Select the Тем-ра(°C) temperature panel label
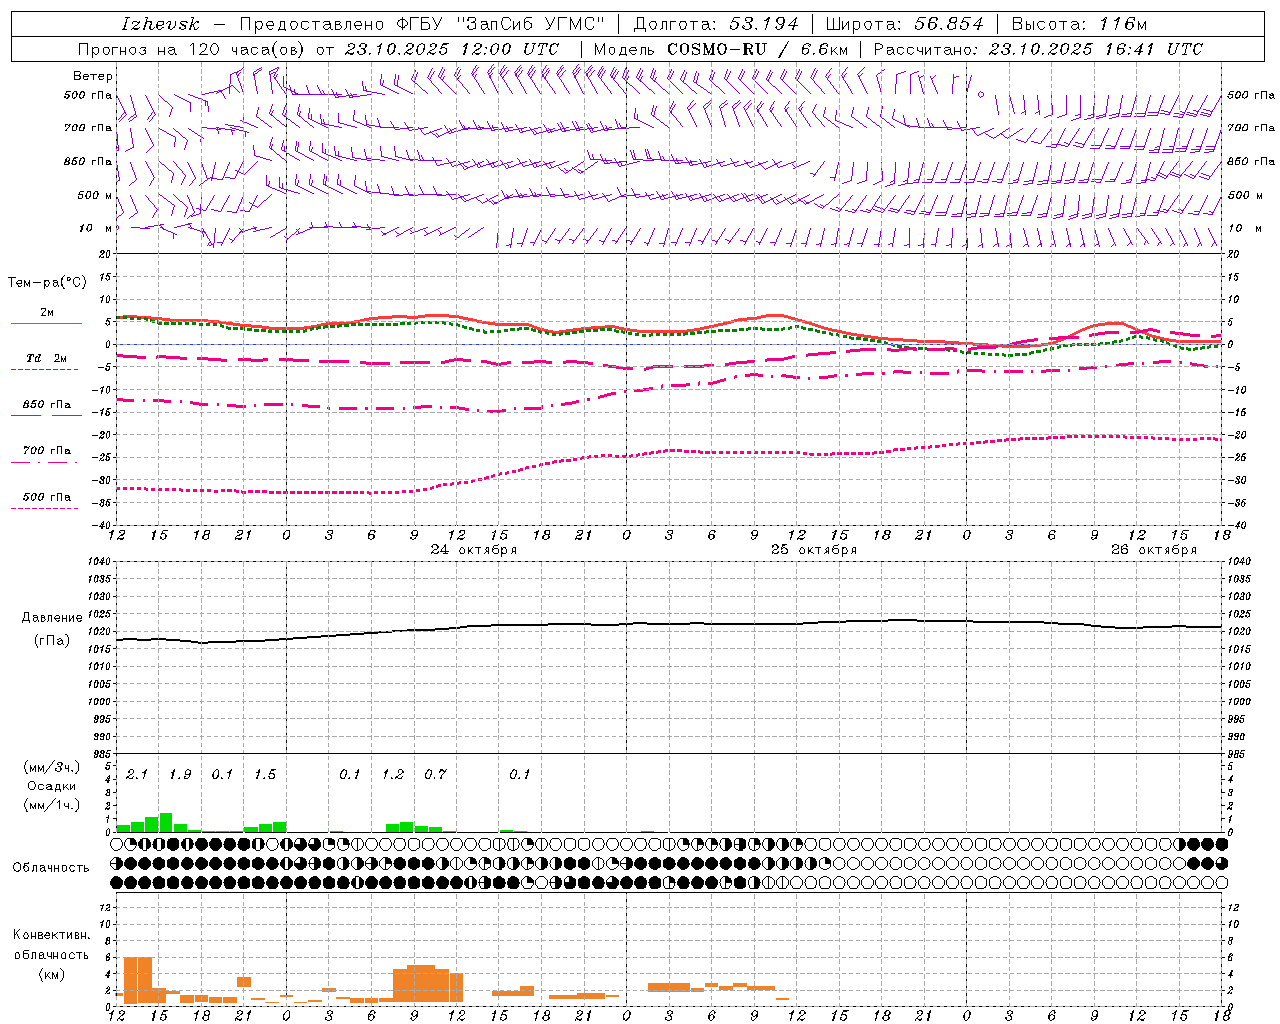This screenshot has width=1280, height=1024. click(47, 283)
